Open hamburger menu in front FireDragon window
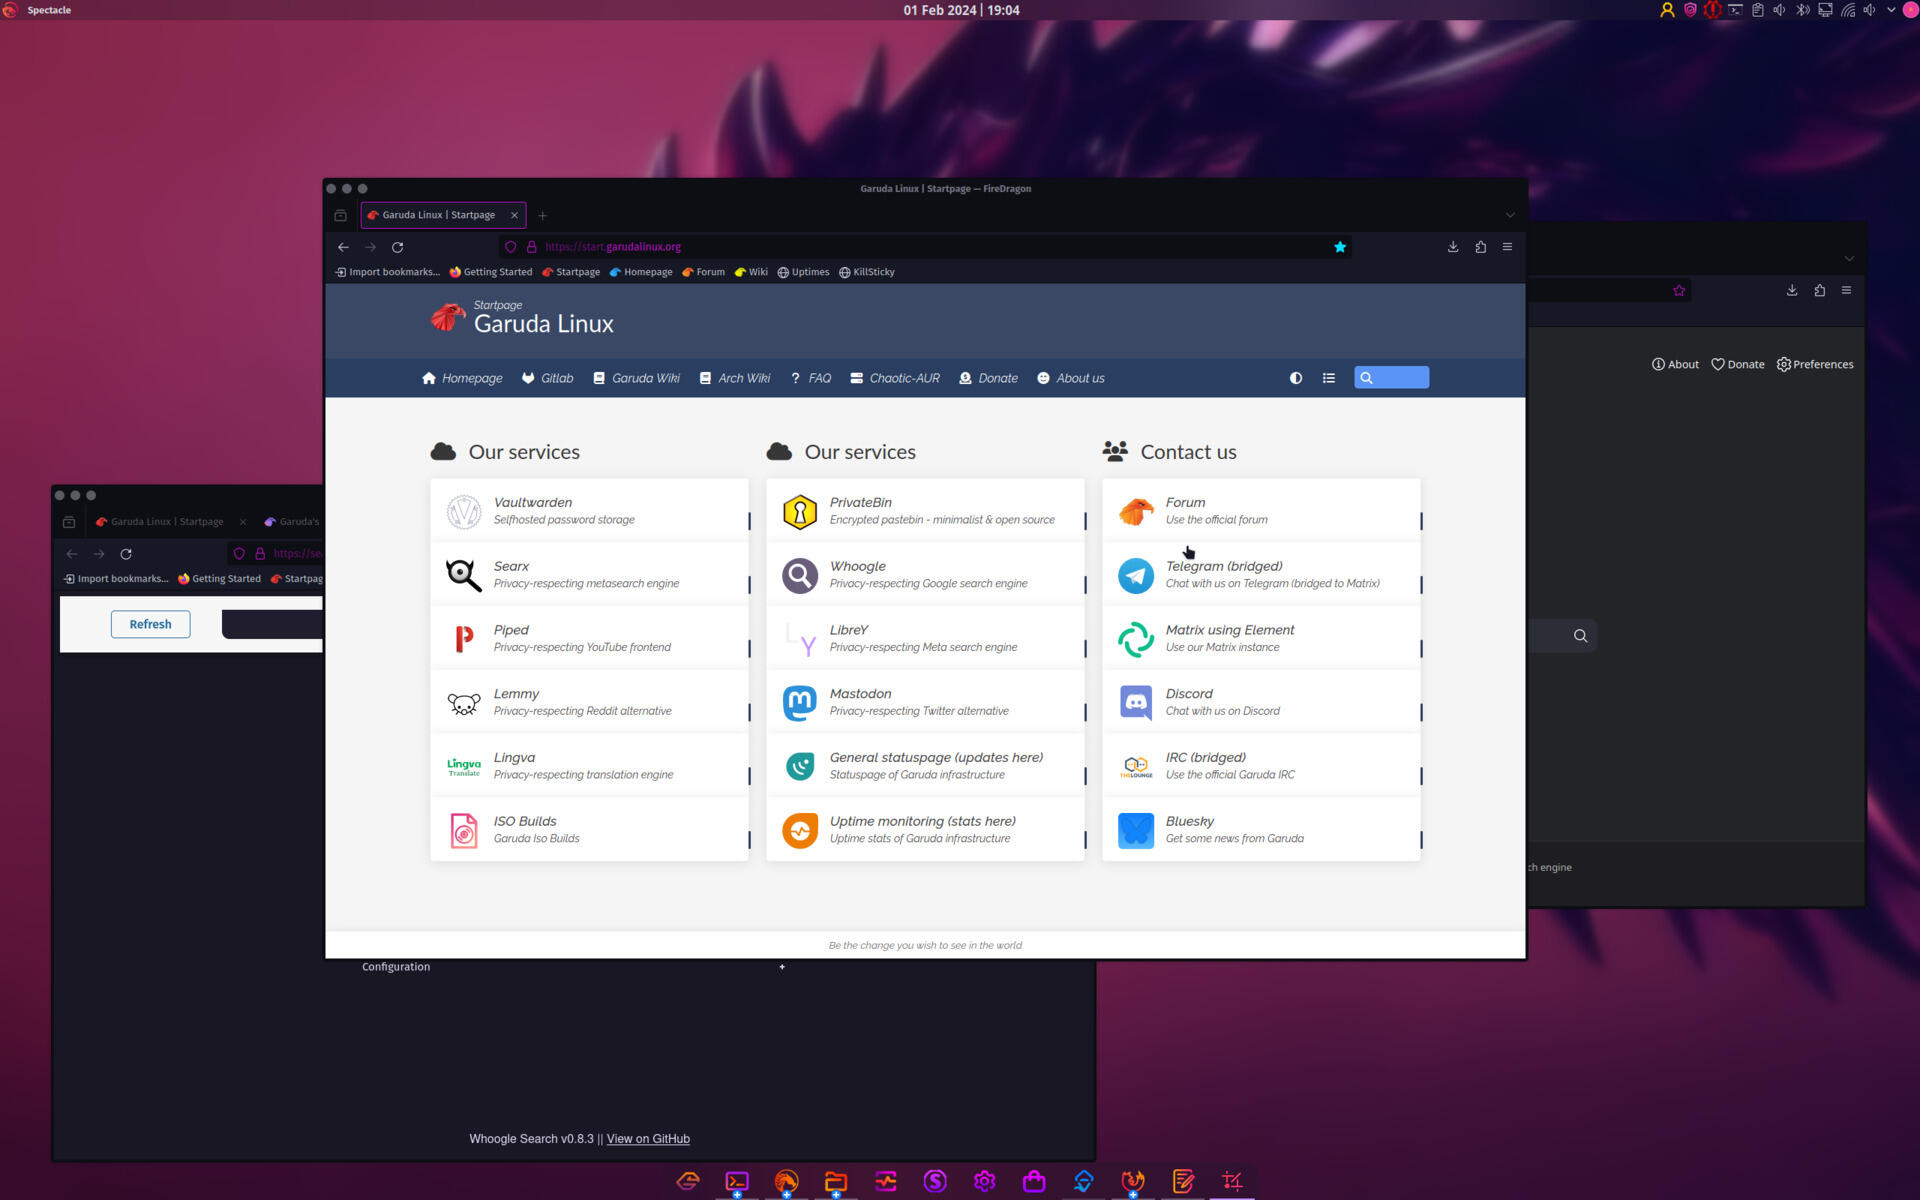The height and width of the screenshot is (1200, 1920). pyautogui.click(x=1508, y=247)
